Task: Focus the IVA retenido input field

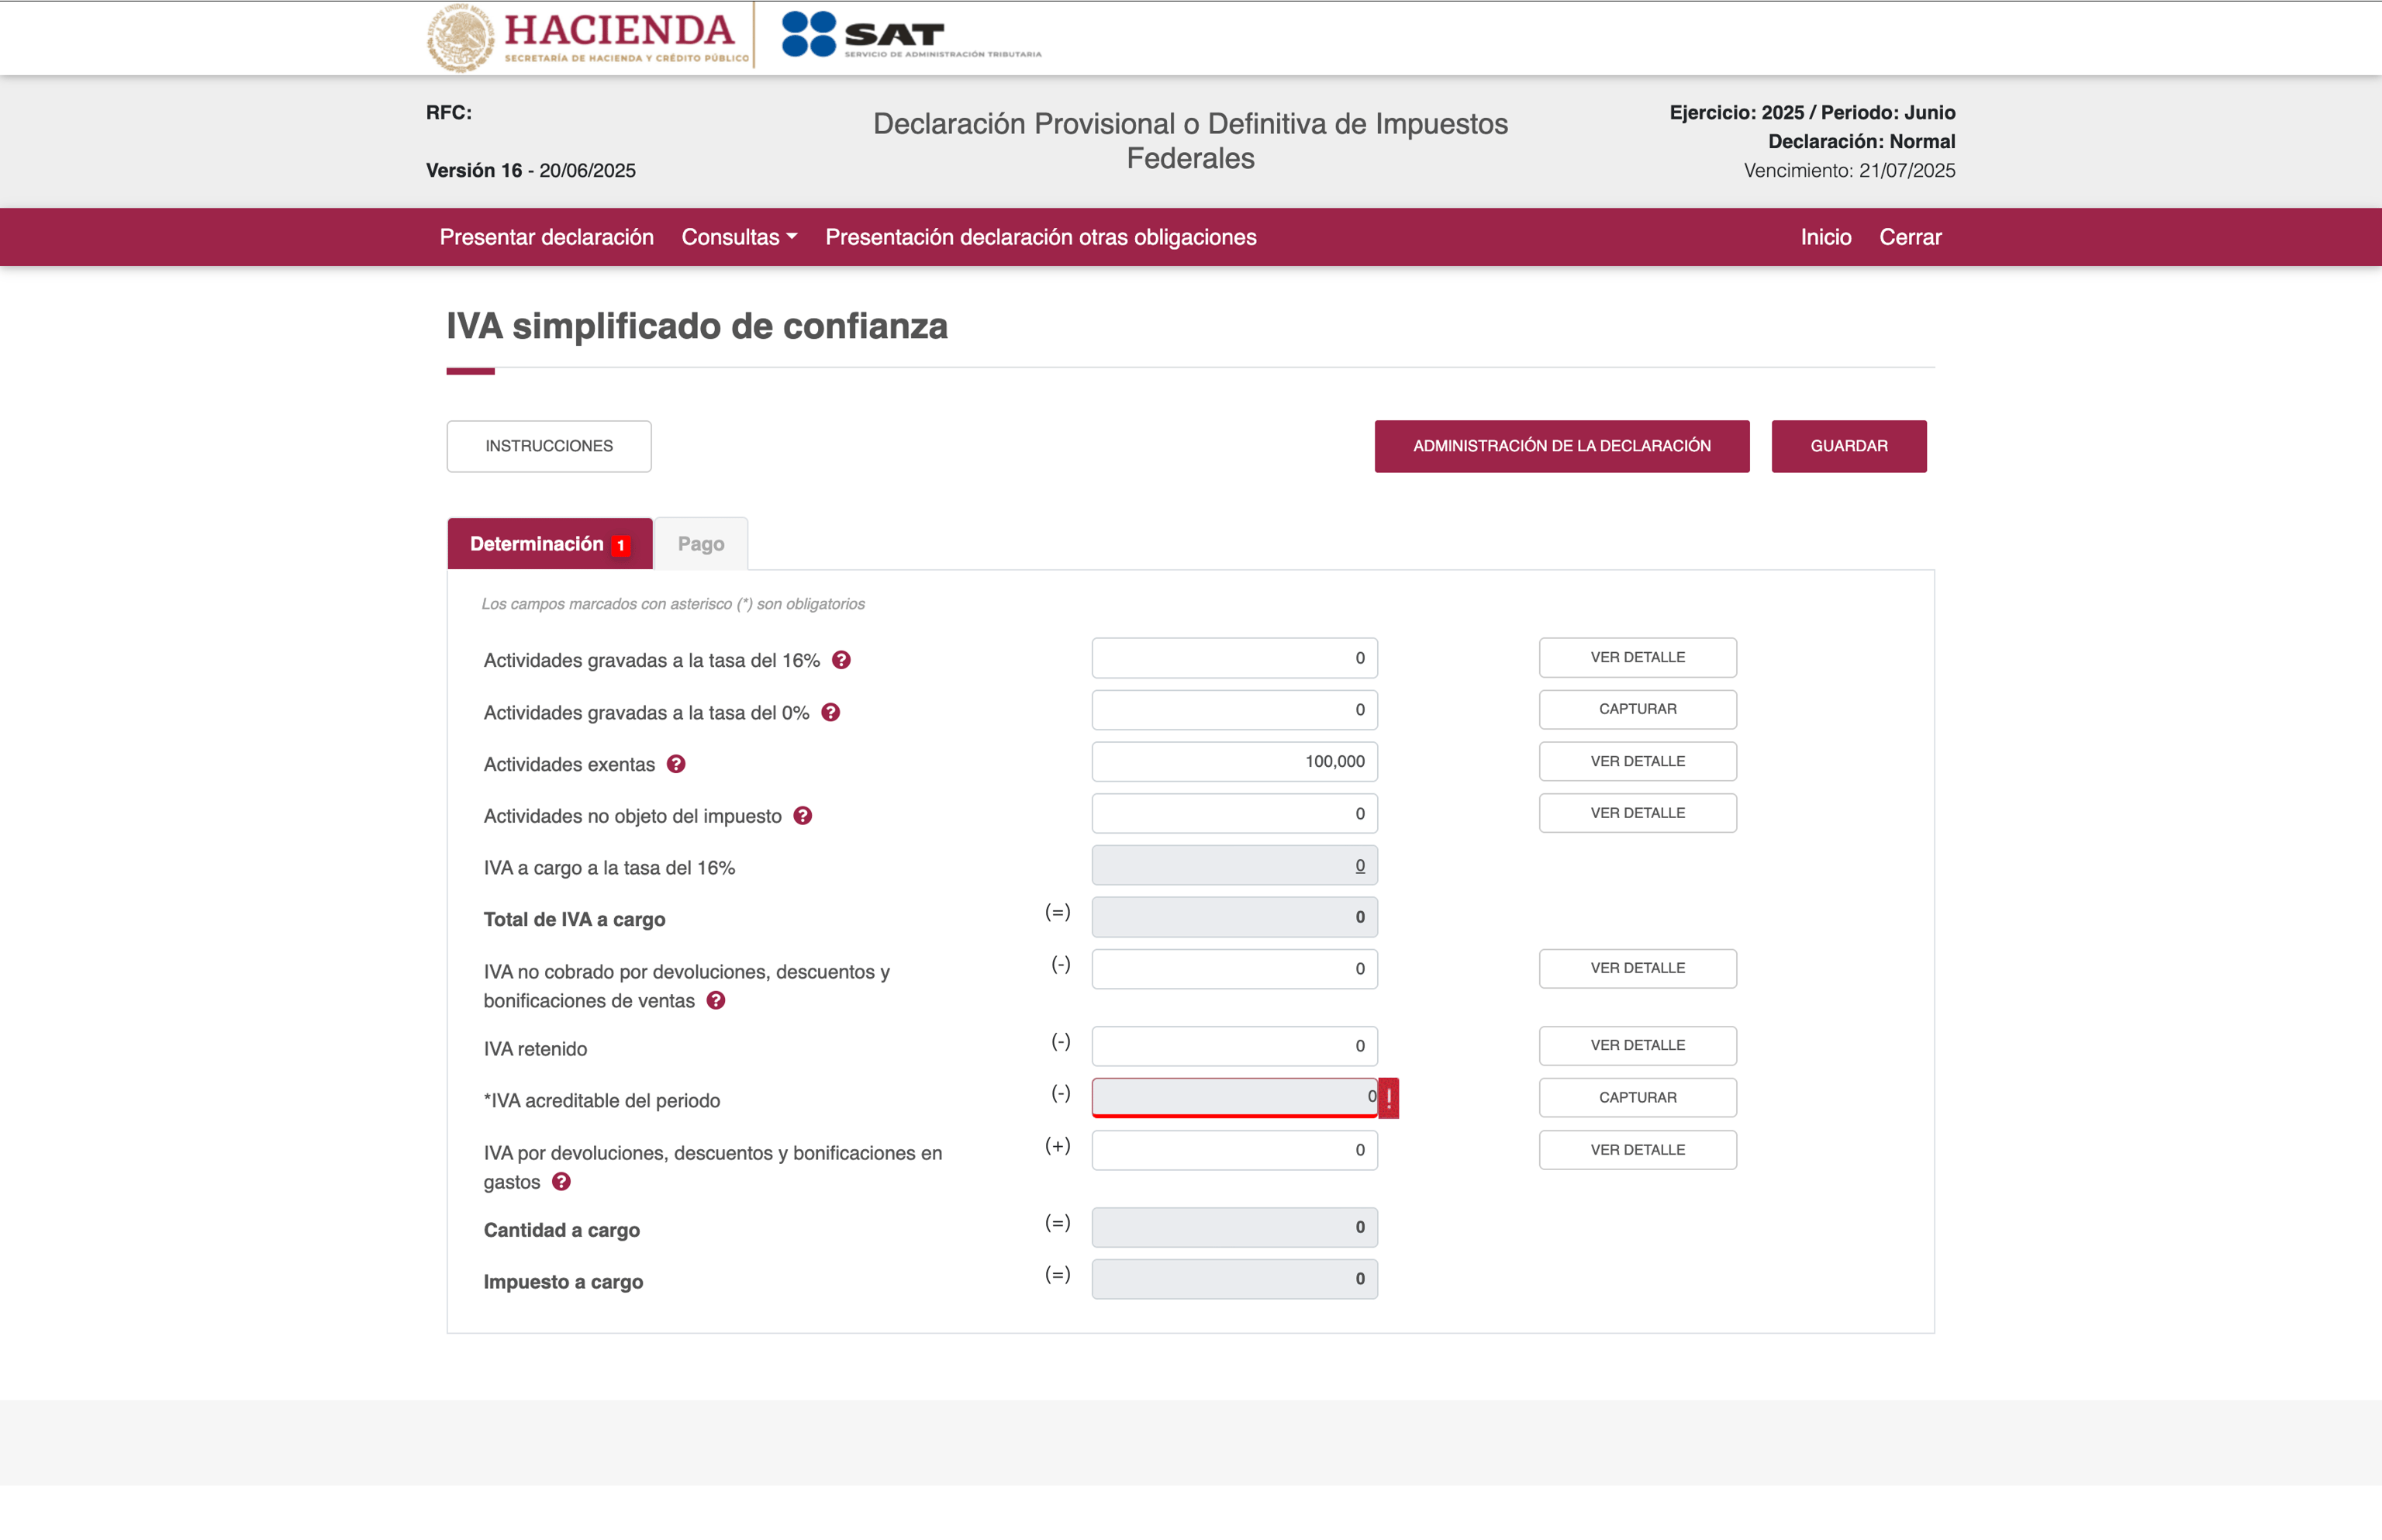Action: click(1234, 1046)
